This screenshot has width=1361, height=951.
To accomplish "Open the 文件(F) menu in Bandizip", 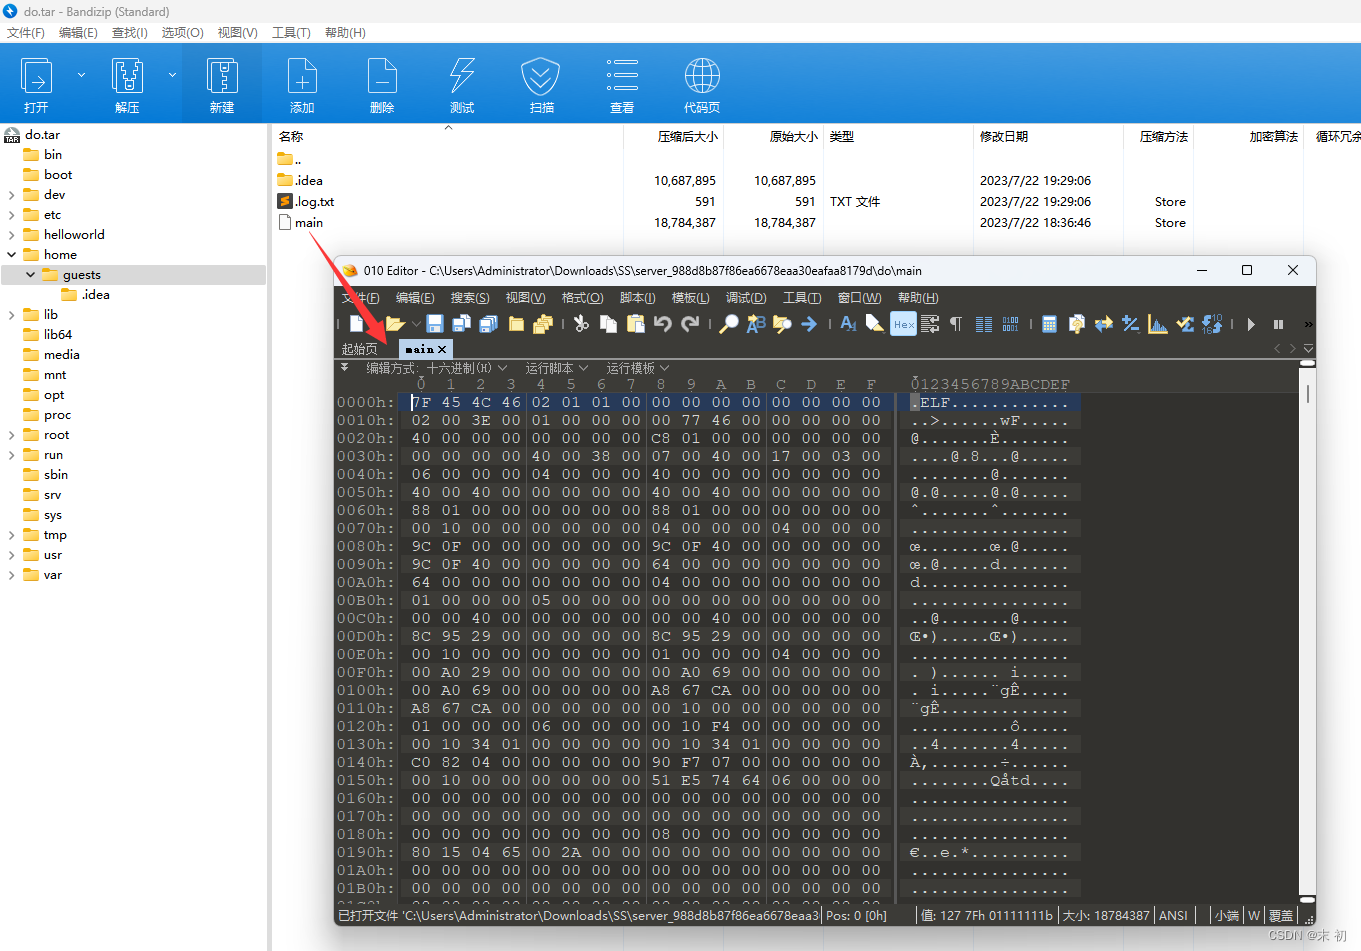I will (26, 33).
